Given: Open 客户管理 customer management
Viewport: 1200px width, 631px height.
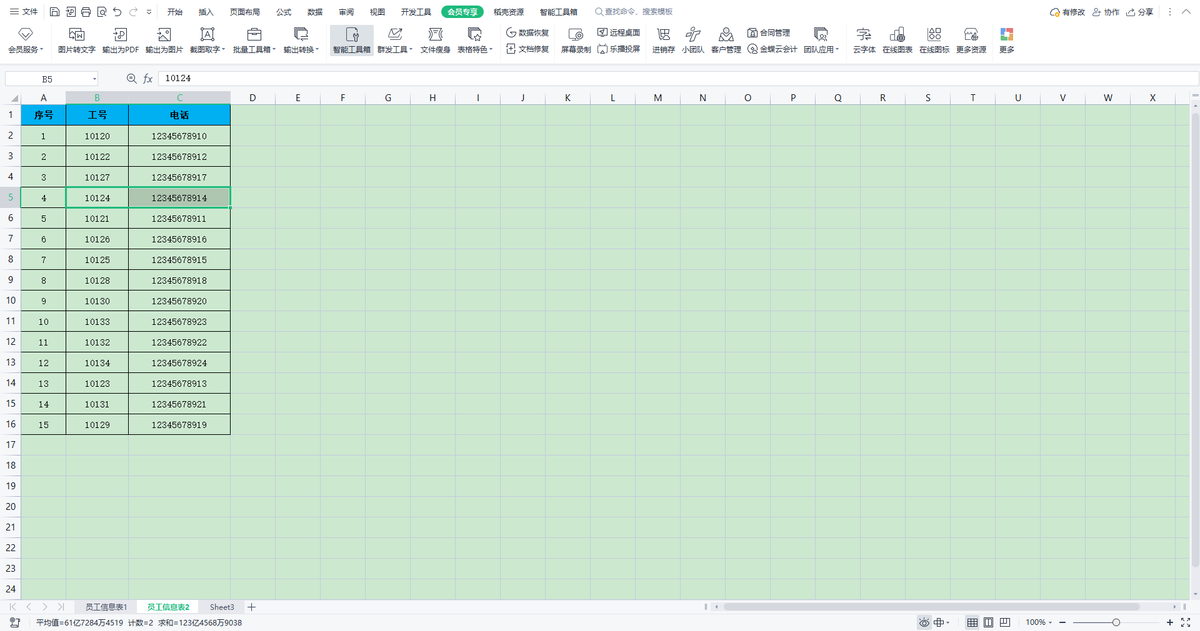Looking at the screenshot, I should click(726, 40).
